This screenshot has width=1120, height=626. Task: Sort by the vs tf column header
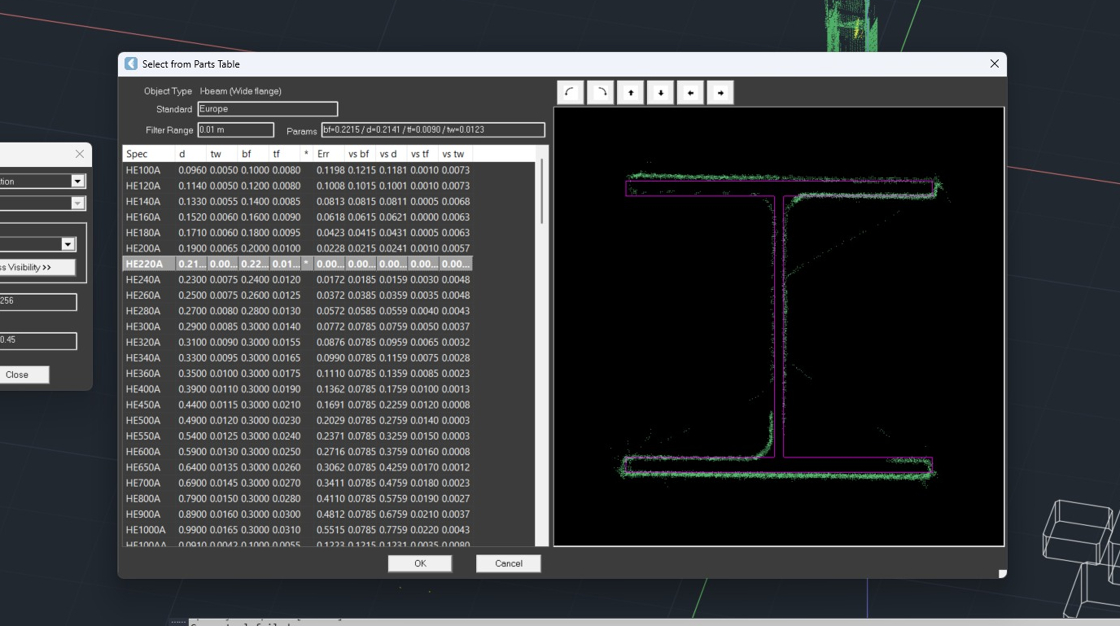[x=424, y=154]
